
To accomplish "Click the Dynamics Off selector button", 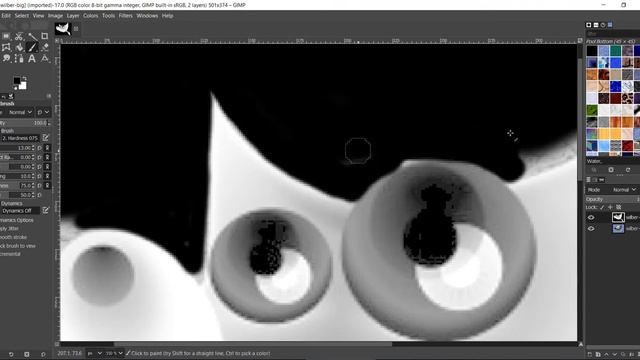I will tap(20, 211).
